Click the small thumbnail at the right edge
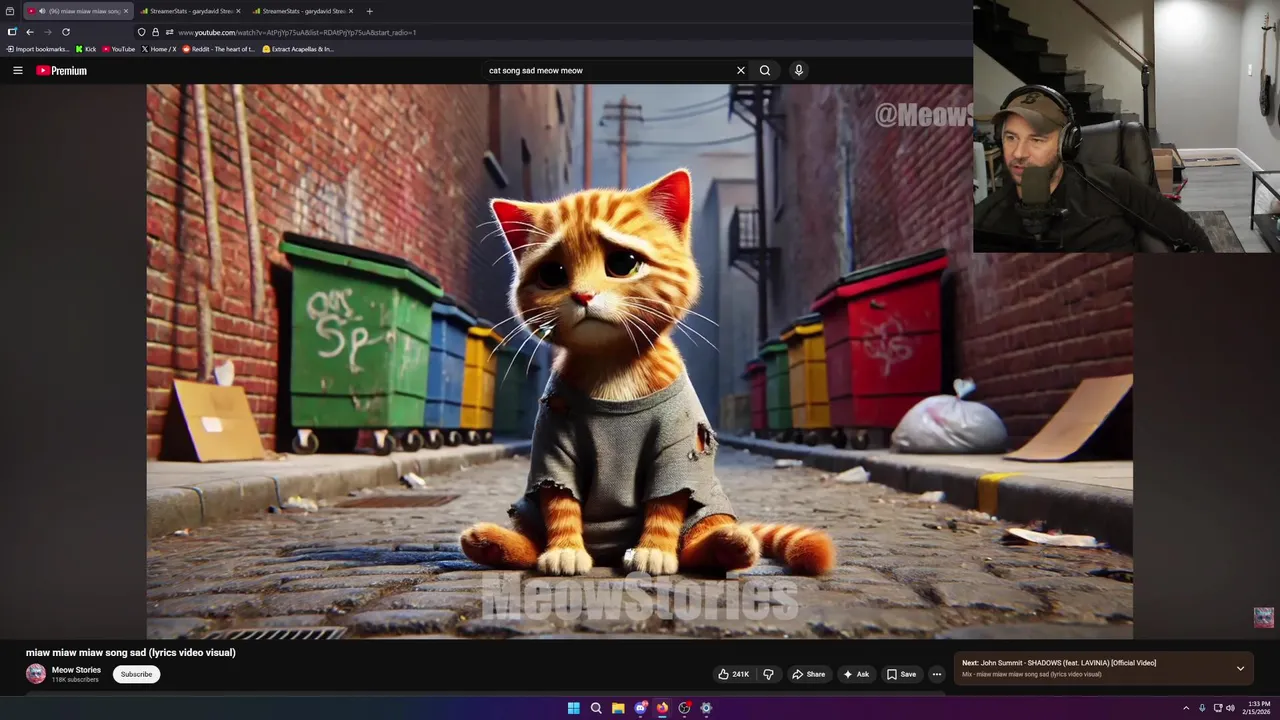 1264,617
